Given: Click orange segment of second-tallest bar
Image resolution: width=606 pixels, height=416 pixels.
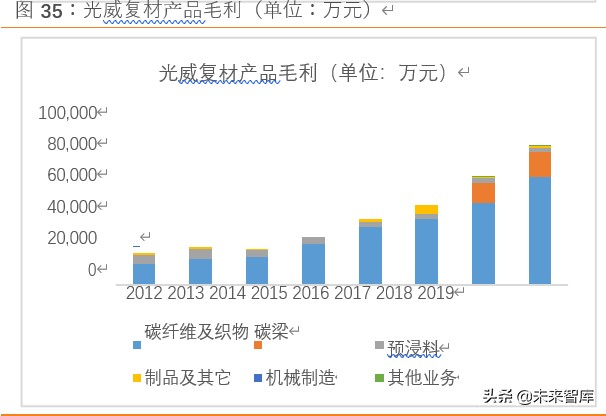Looking at the screenshot, I should (483, 193).
